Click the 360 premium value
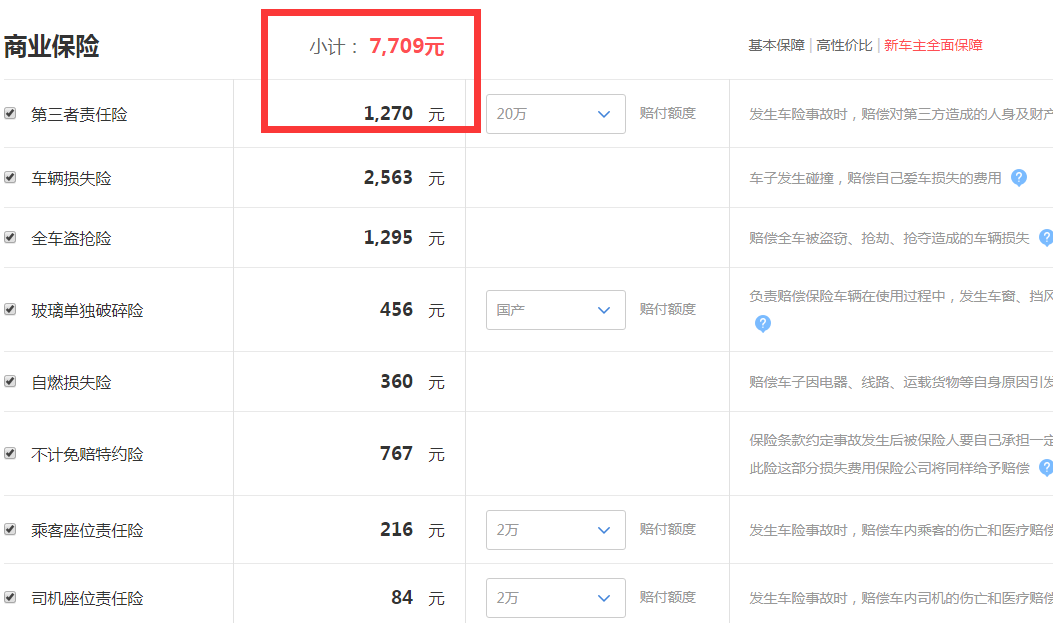Screen dimensions: 1053x623 click(396, 381)
